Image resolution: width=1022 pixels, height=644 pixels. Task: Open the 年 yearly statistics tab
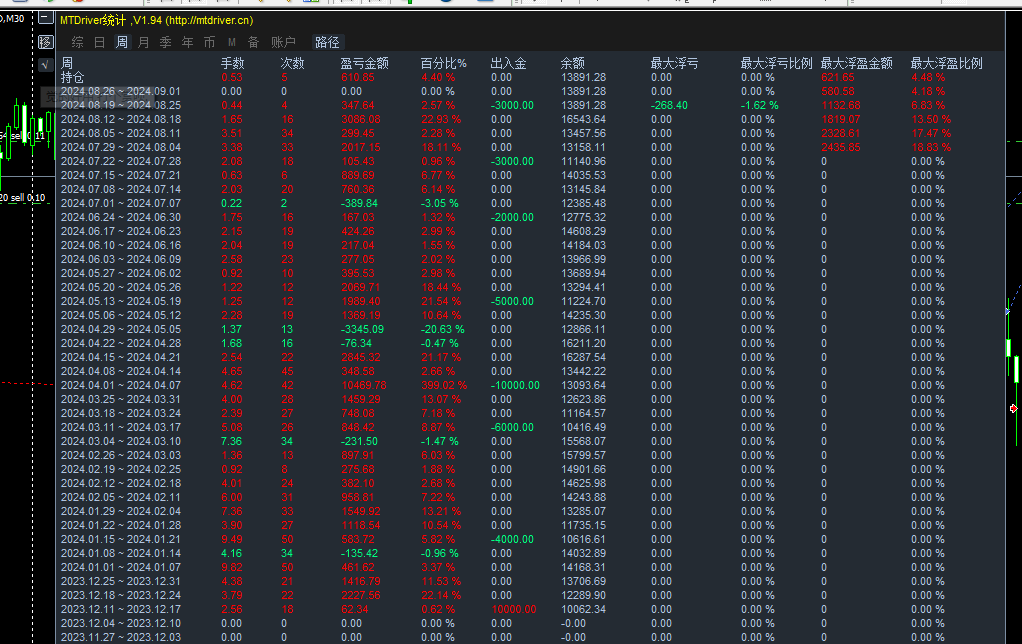pos(188,42)
